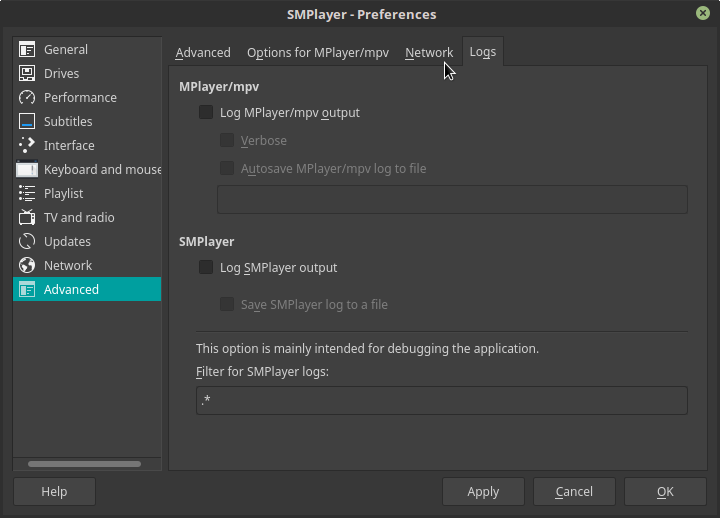Click the General category icon in sidebar
Viewport: 720px width, 518px height.
[x=27, y=50]
